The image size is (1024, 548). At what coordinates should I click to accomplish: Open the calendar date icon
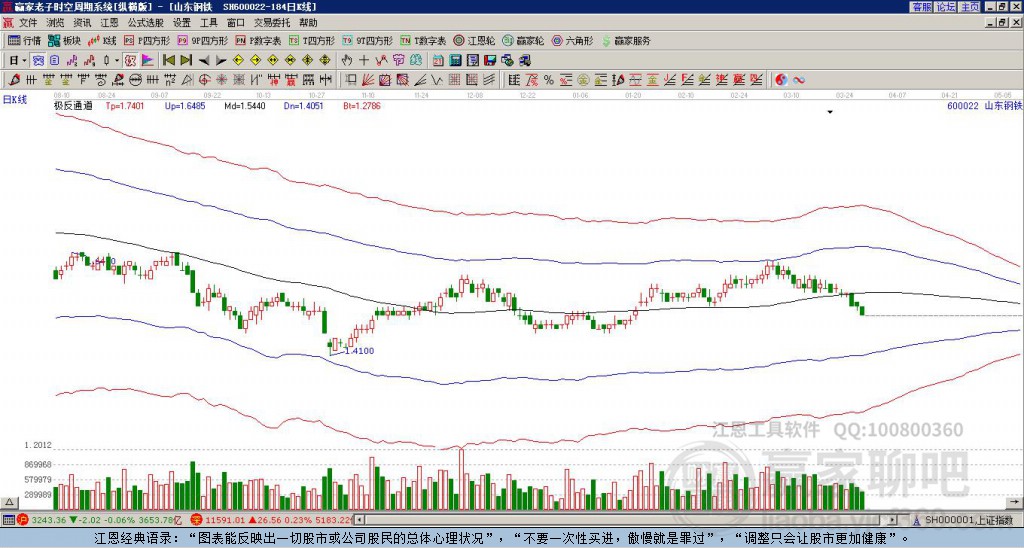pyautogui.click(x=438, y=60)
